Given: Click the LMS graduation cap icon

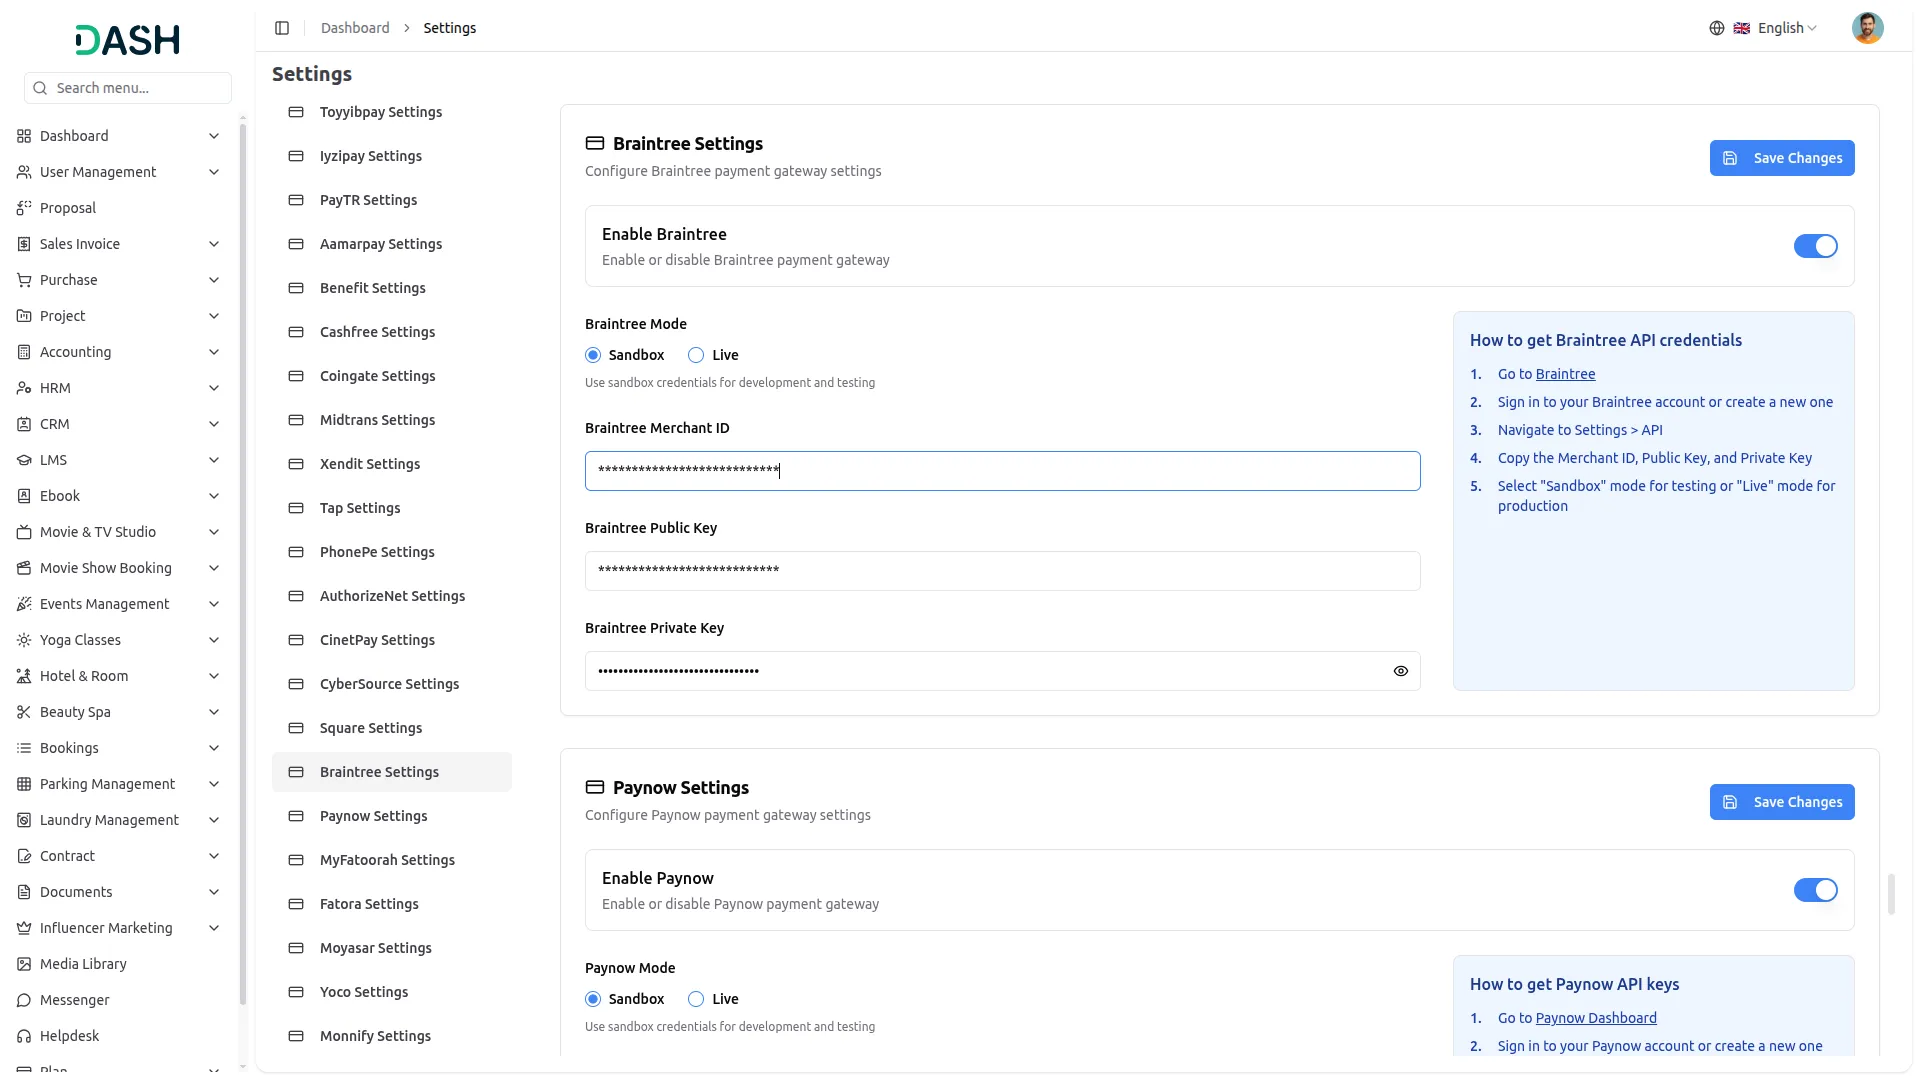Looking at the screenshot, I should click(24, 460).
